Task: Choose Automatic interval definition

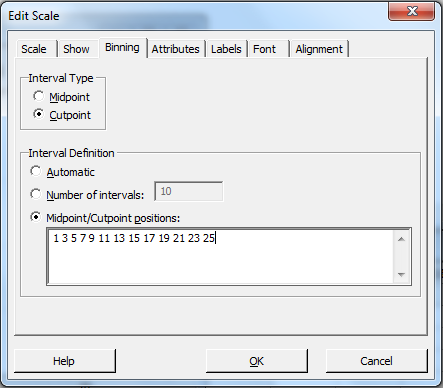Action: click(36, 171)
